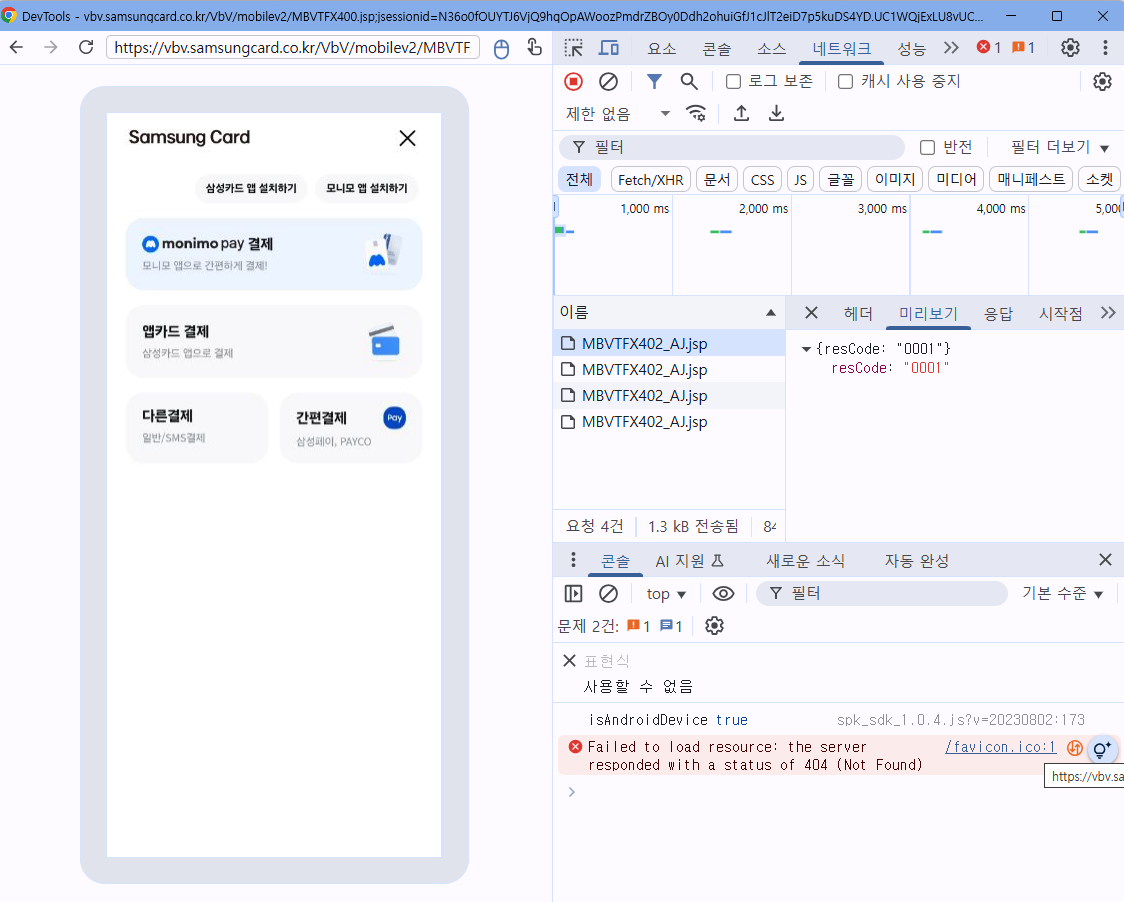Image resolution: width=1124 pixels, height=902 pixels.
Task: Open DevTools main settings gear
Action: click(x=1070, y=48)
